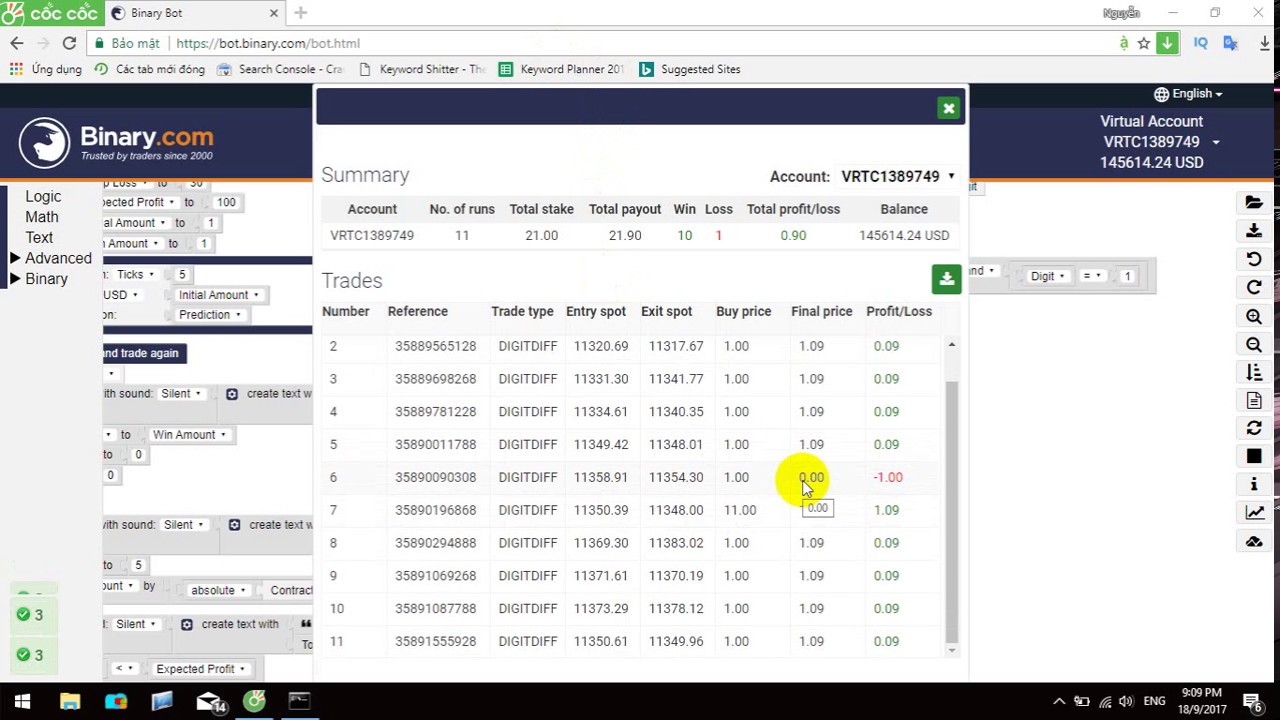Open the Windows notification center
This screenshot has width=1280, height=720.
[1252, 701]
